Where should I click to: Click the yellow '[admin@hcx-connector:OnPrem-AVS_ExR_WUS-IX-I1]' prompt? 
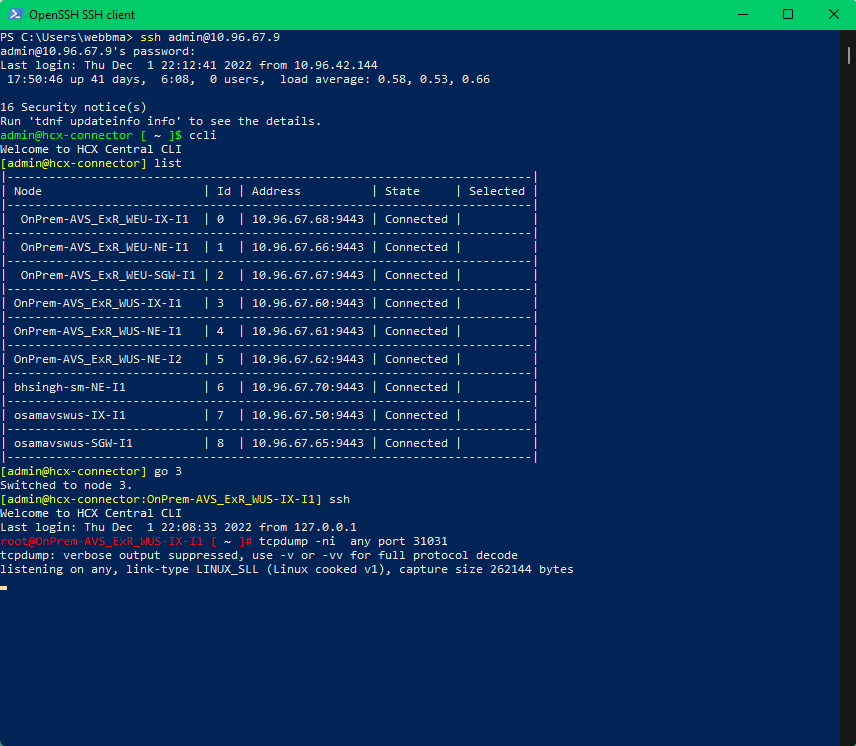[161, 499]
